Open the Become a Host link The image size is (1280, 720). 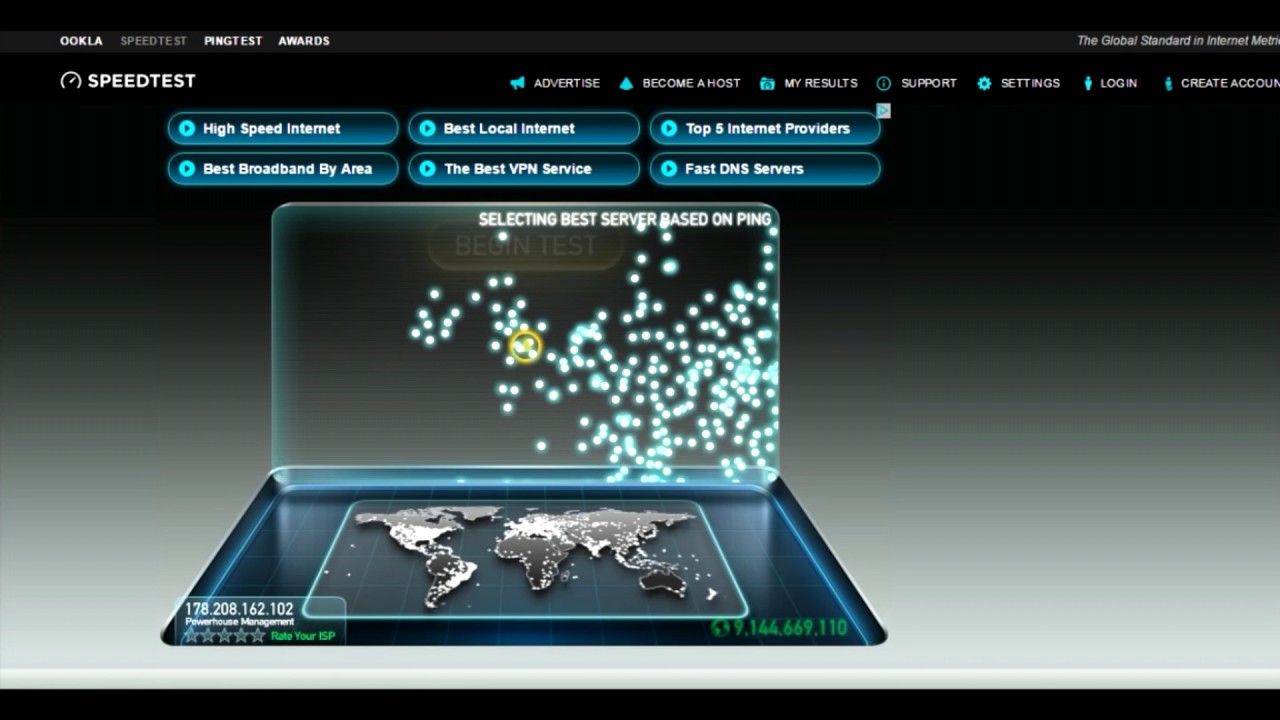[691, 83]
